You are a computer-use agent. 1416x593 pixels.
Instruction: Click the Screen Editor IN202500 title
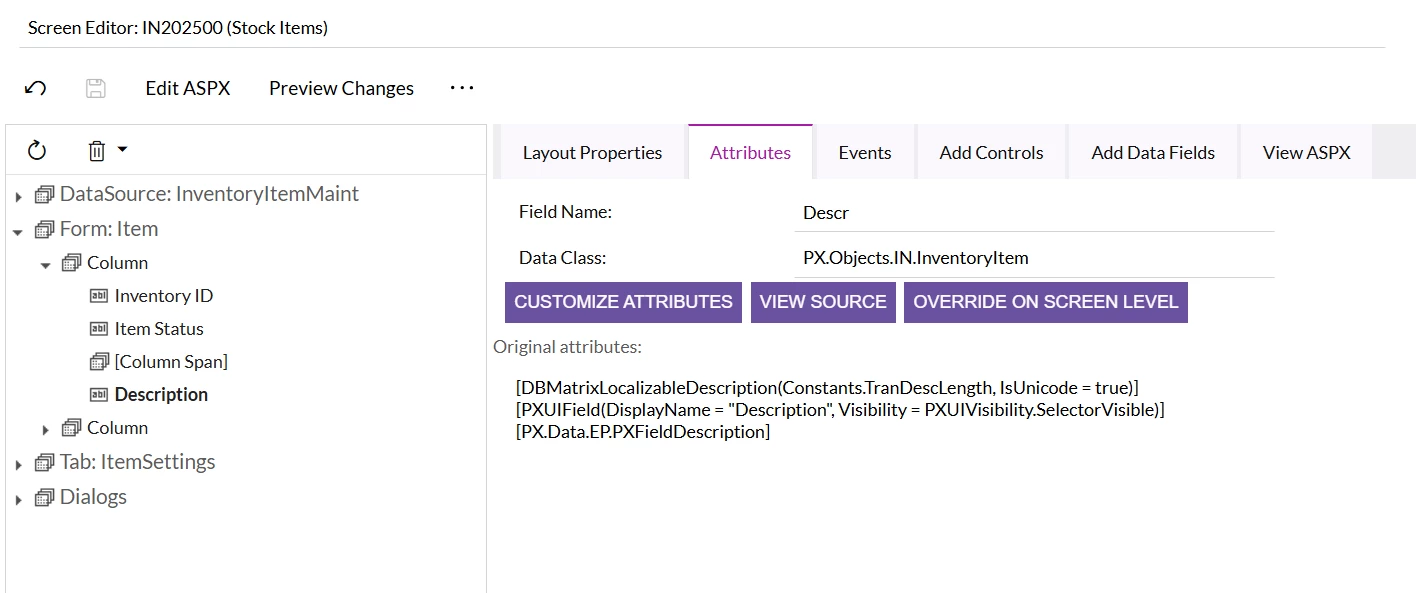coord(178,28)
